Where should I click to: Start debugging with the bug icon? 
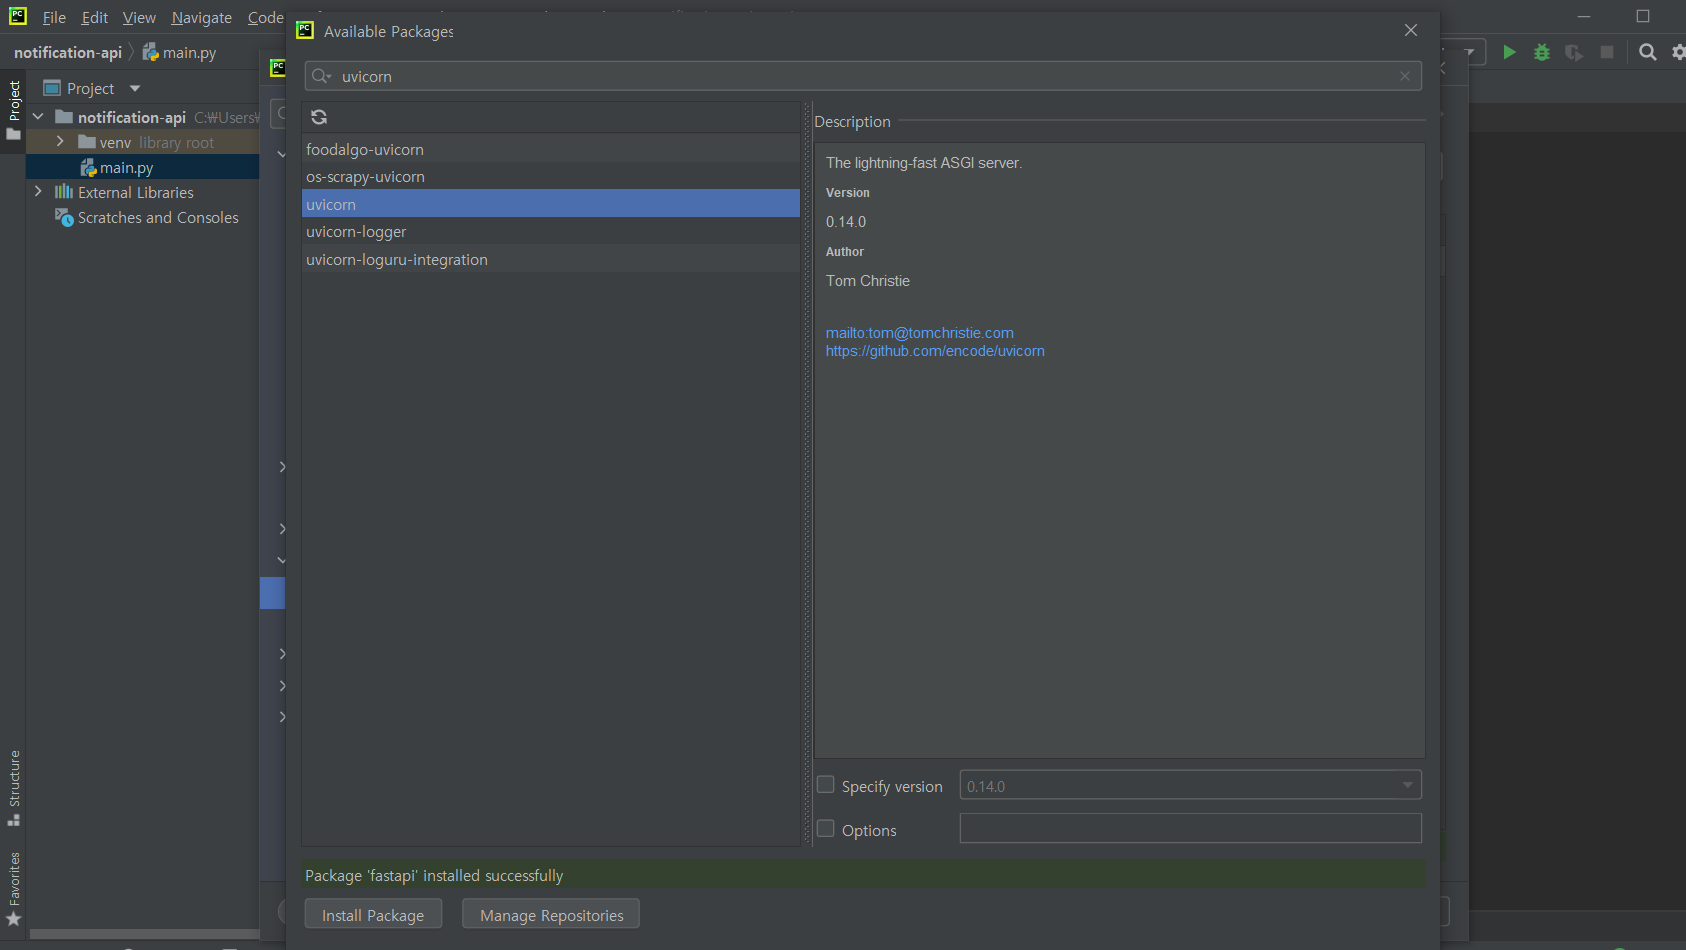pyautogui.click(x=1542, y=52)
